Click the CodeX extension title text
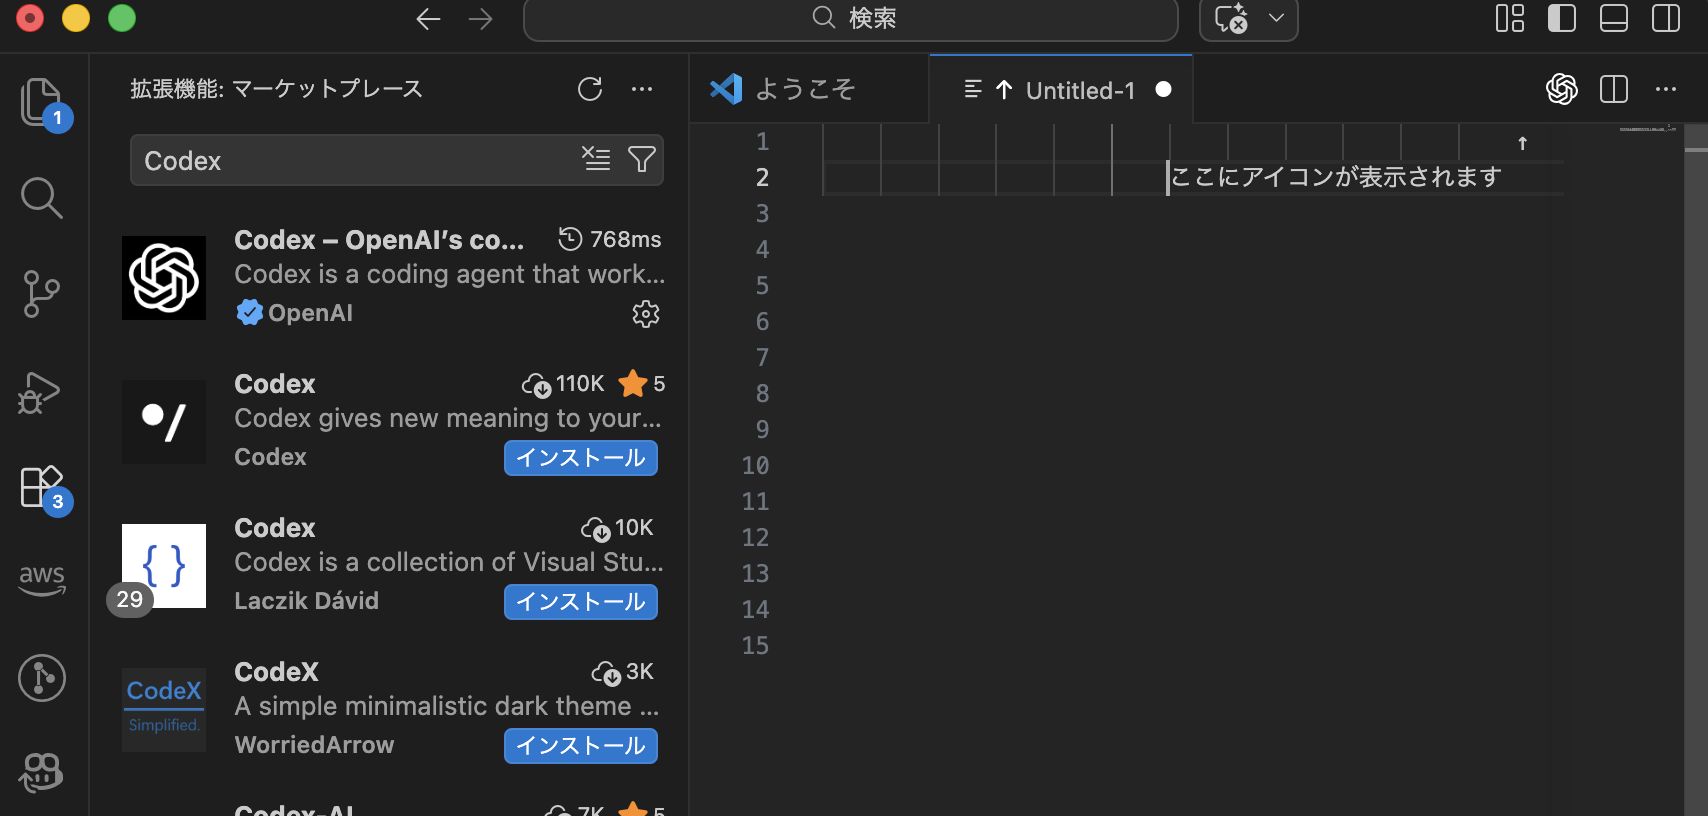Image resolution: width=1708 pixels, height=816 pixels. click(x=277, y=672)
